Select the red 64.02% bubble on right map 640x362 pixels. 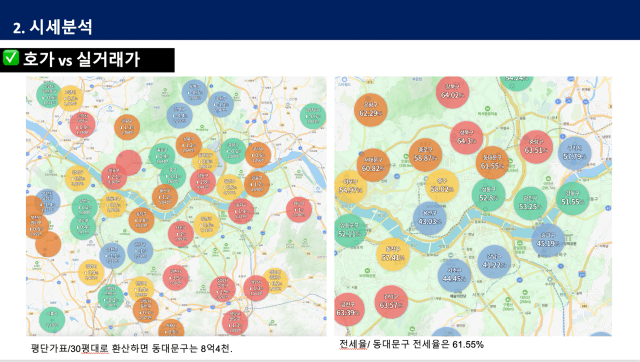(x=452, y=92)
